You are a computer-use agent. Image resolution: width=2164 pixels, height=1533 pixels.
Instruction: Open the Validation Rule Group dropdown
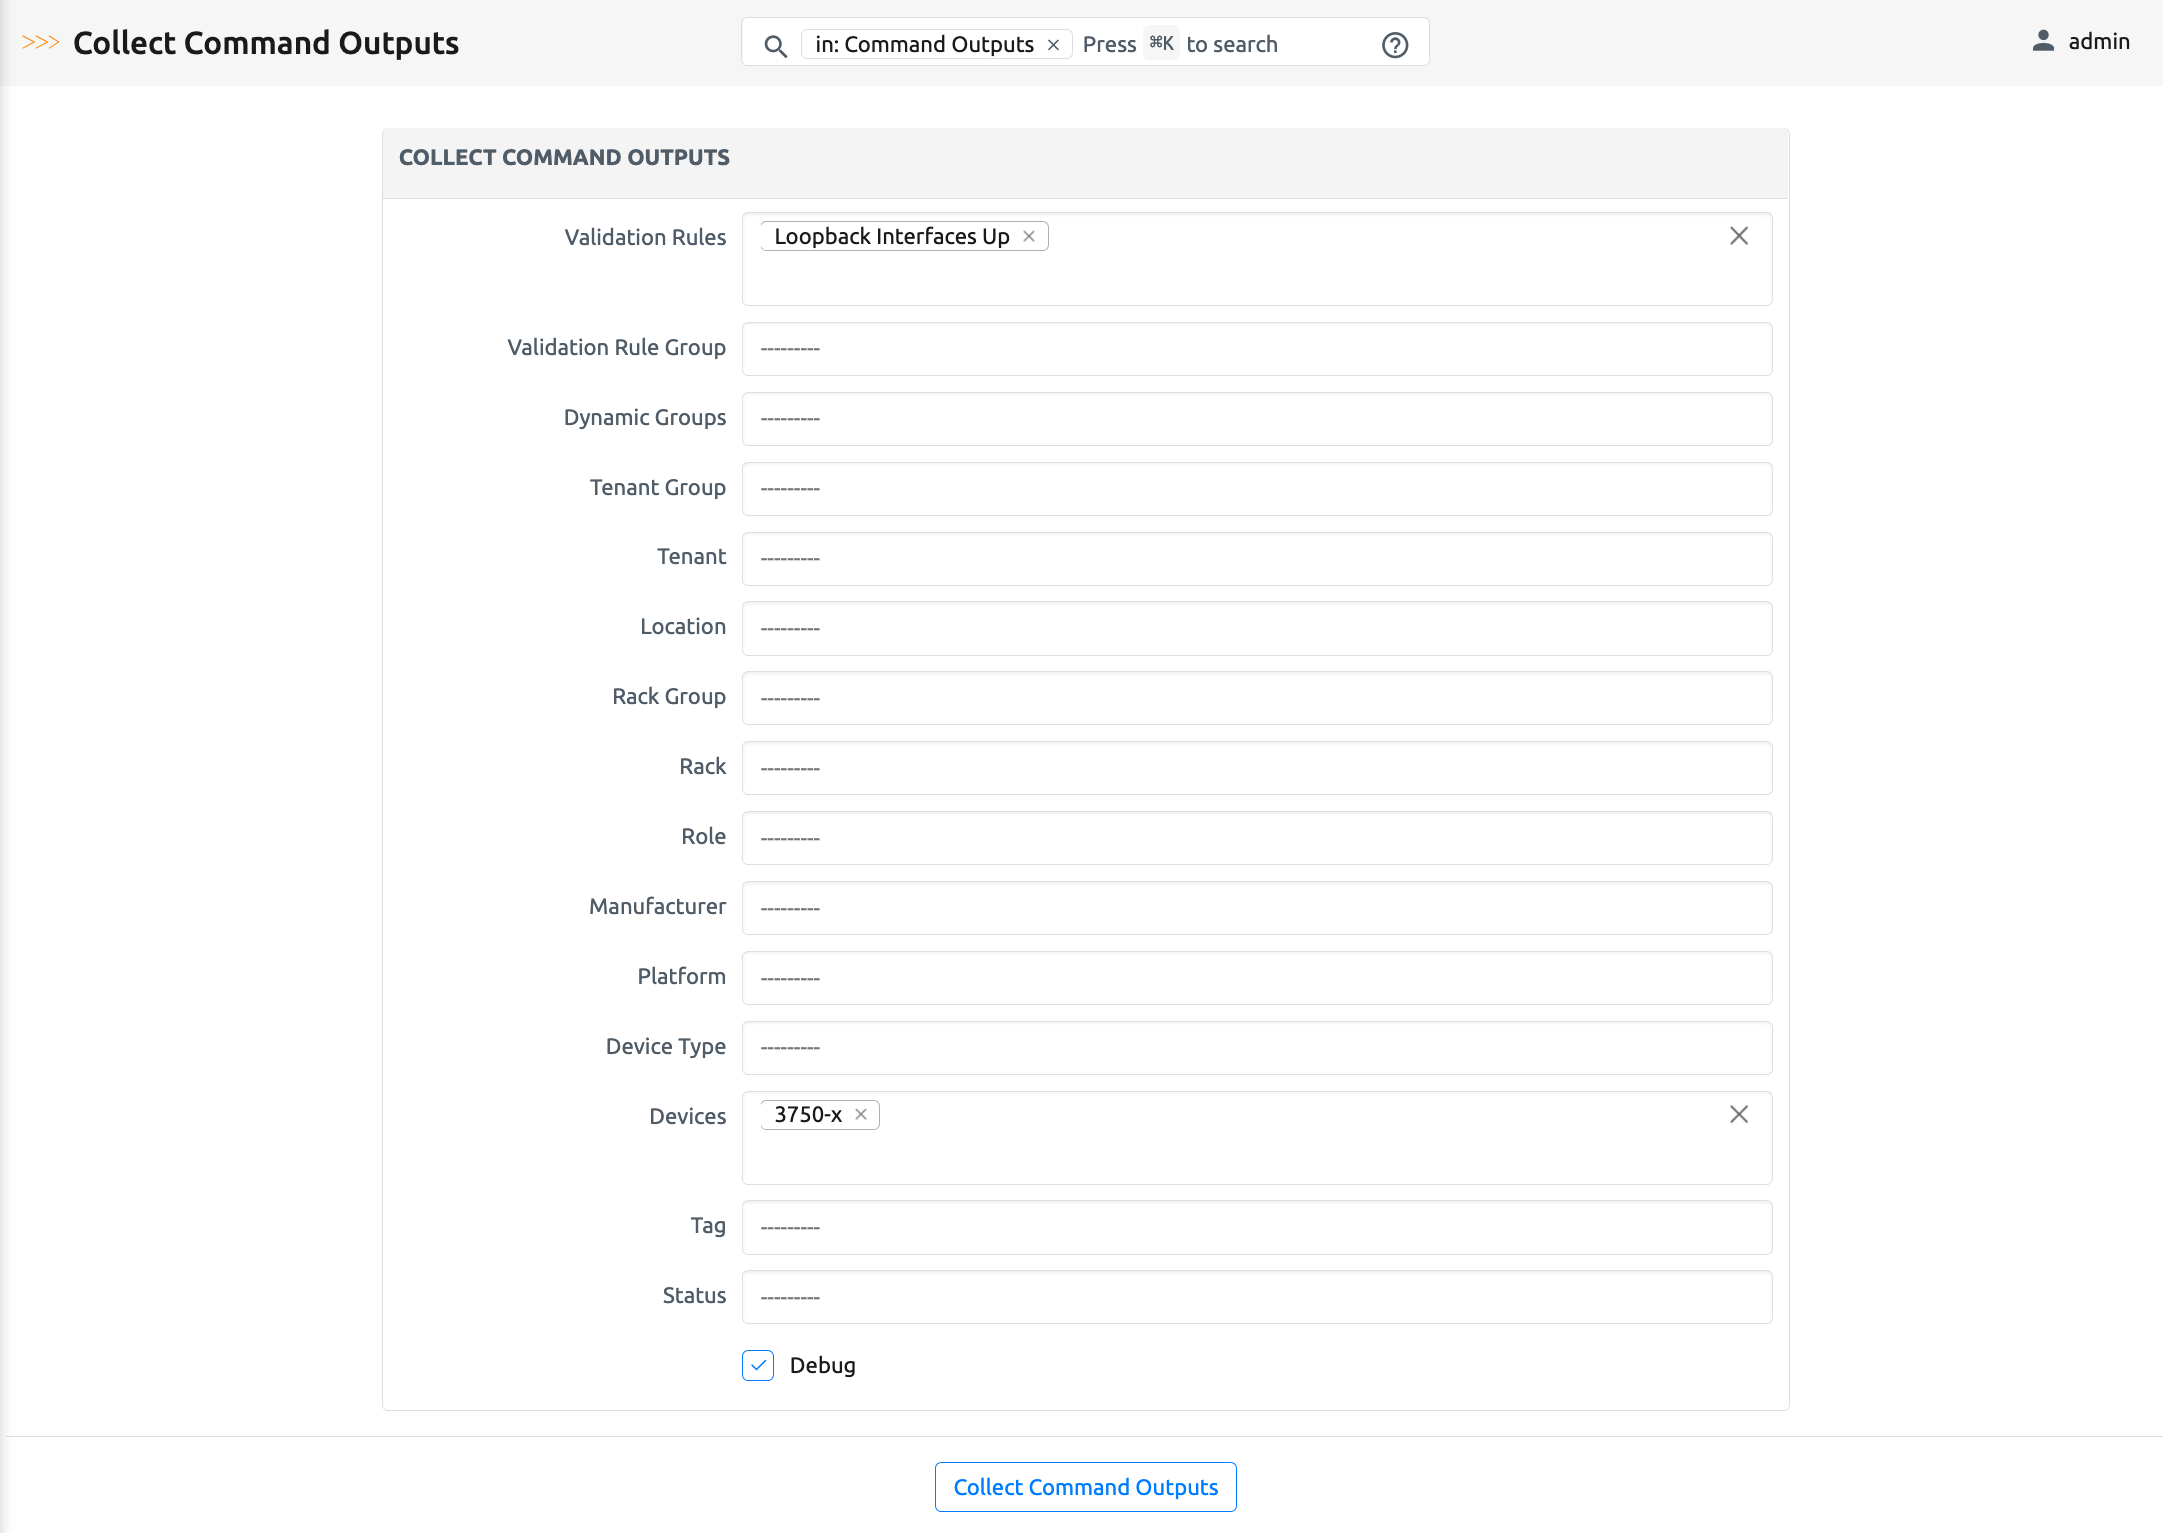coord(1256,349)
